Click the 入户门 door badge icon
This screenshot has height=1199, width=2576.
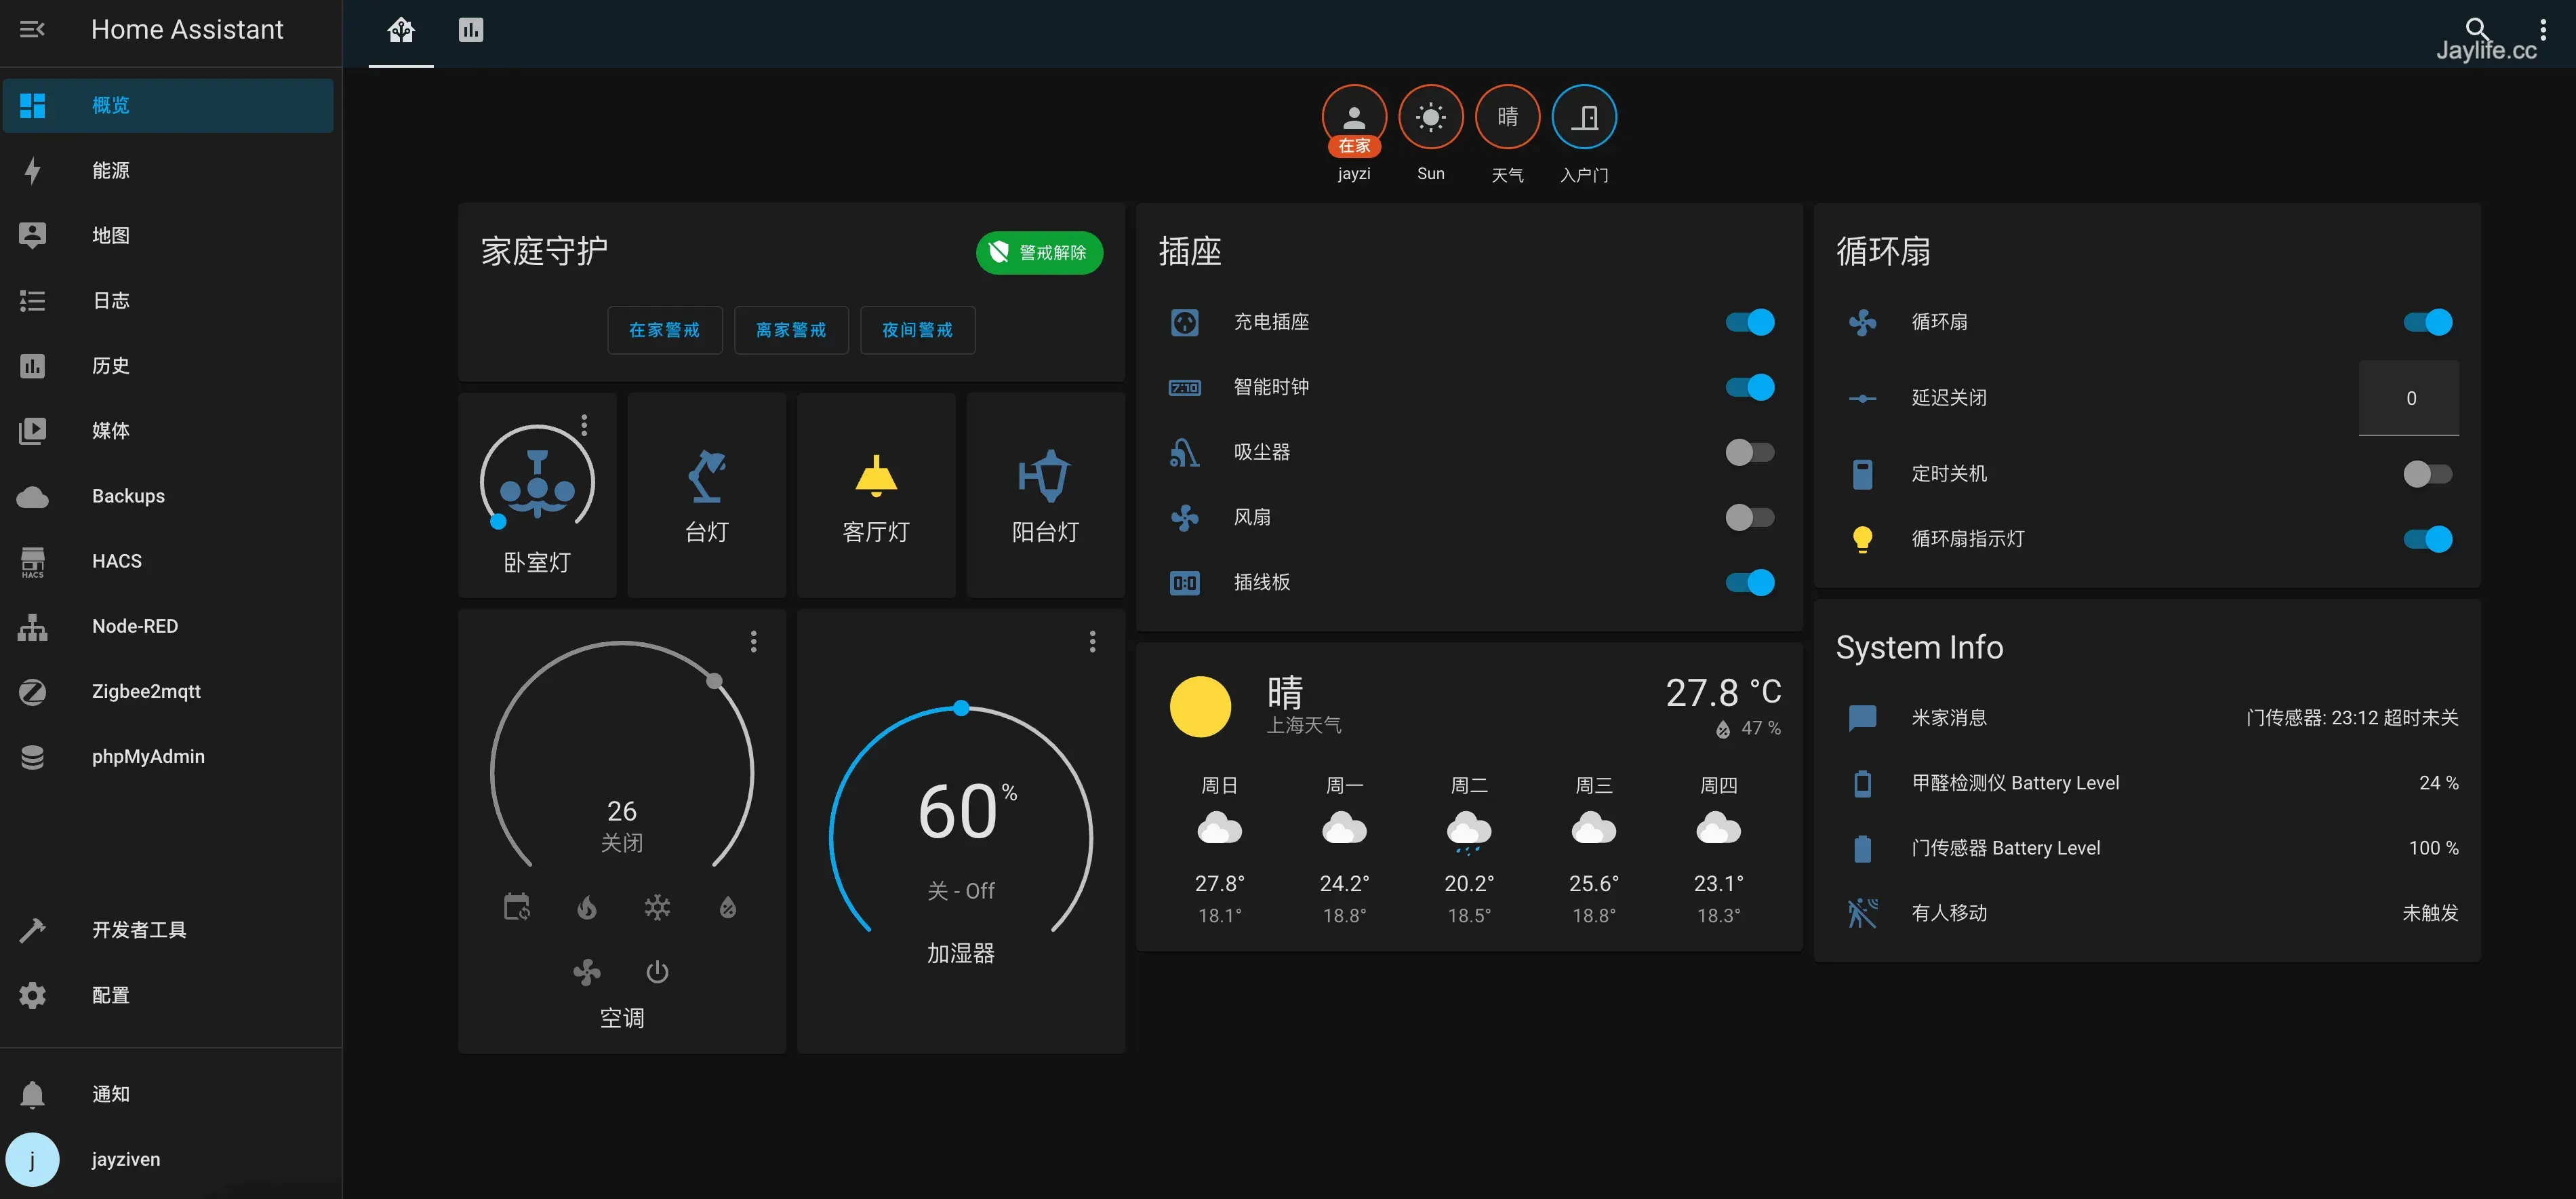(1584, 117)
